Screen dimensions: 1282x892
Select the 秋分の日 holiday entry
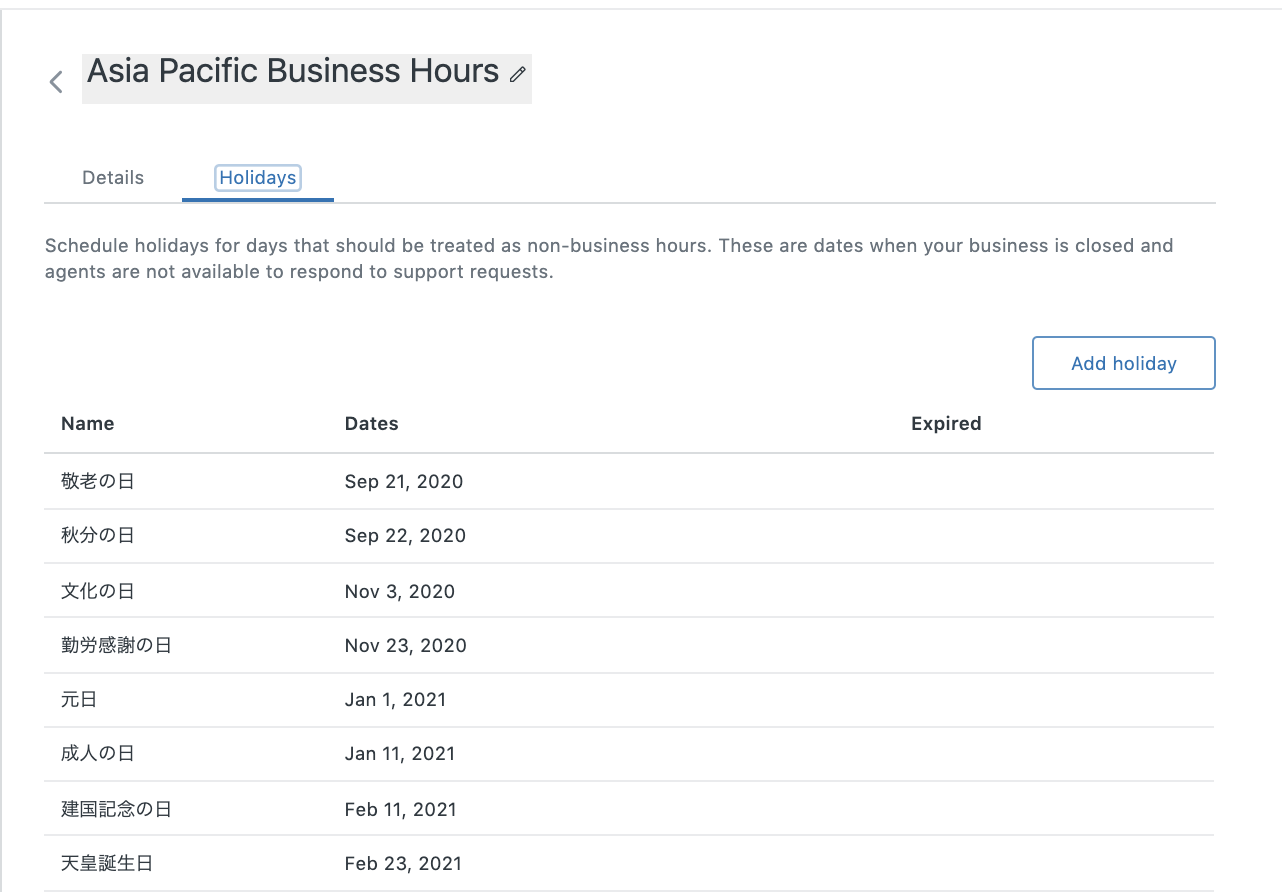pos(97,536)
